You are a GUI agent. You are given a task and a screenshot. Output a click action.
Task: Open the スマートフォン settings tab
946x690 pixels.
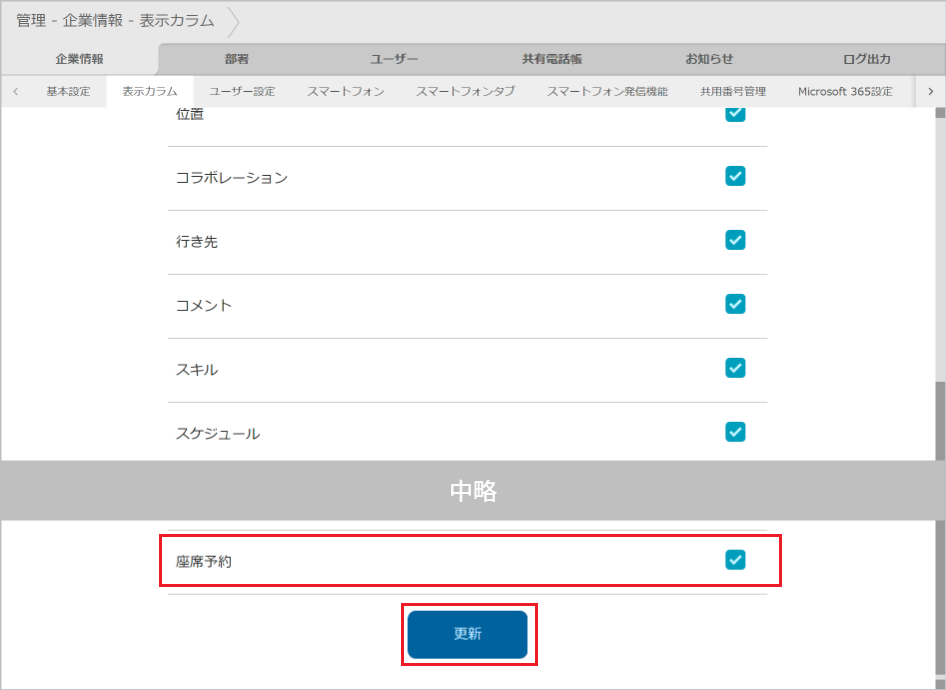345,90
